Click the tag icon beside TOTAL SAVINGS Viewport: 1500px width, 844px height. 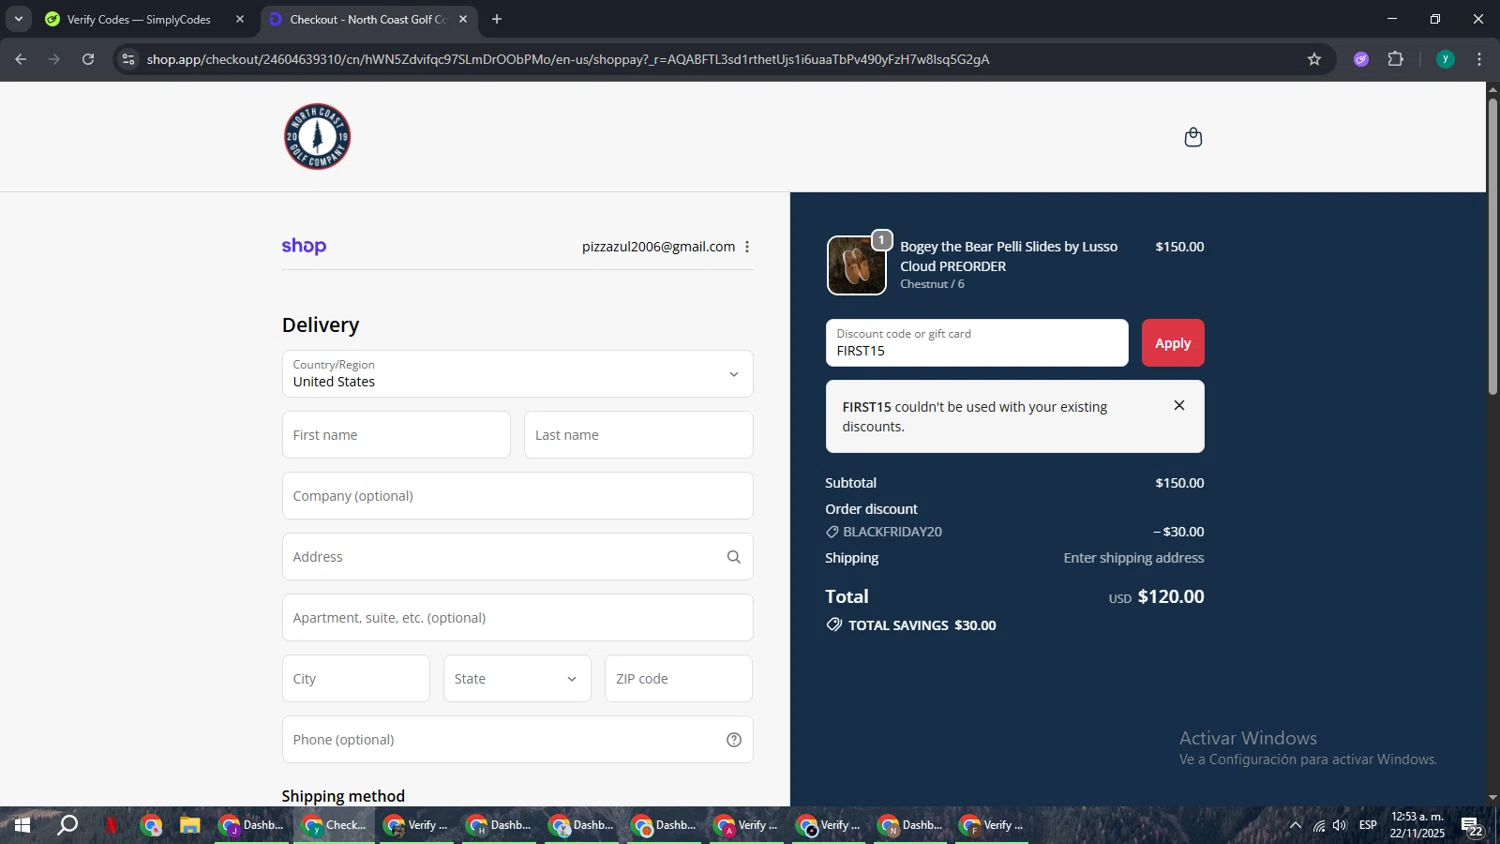[834, 625]
